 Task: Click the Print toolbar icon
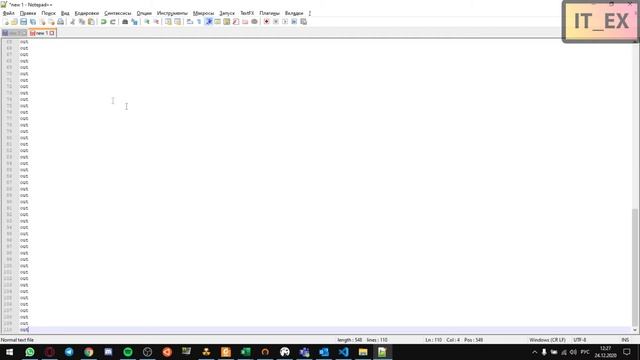[x=60, y=22]
